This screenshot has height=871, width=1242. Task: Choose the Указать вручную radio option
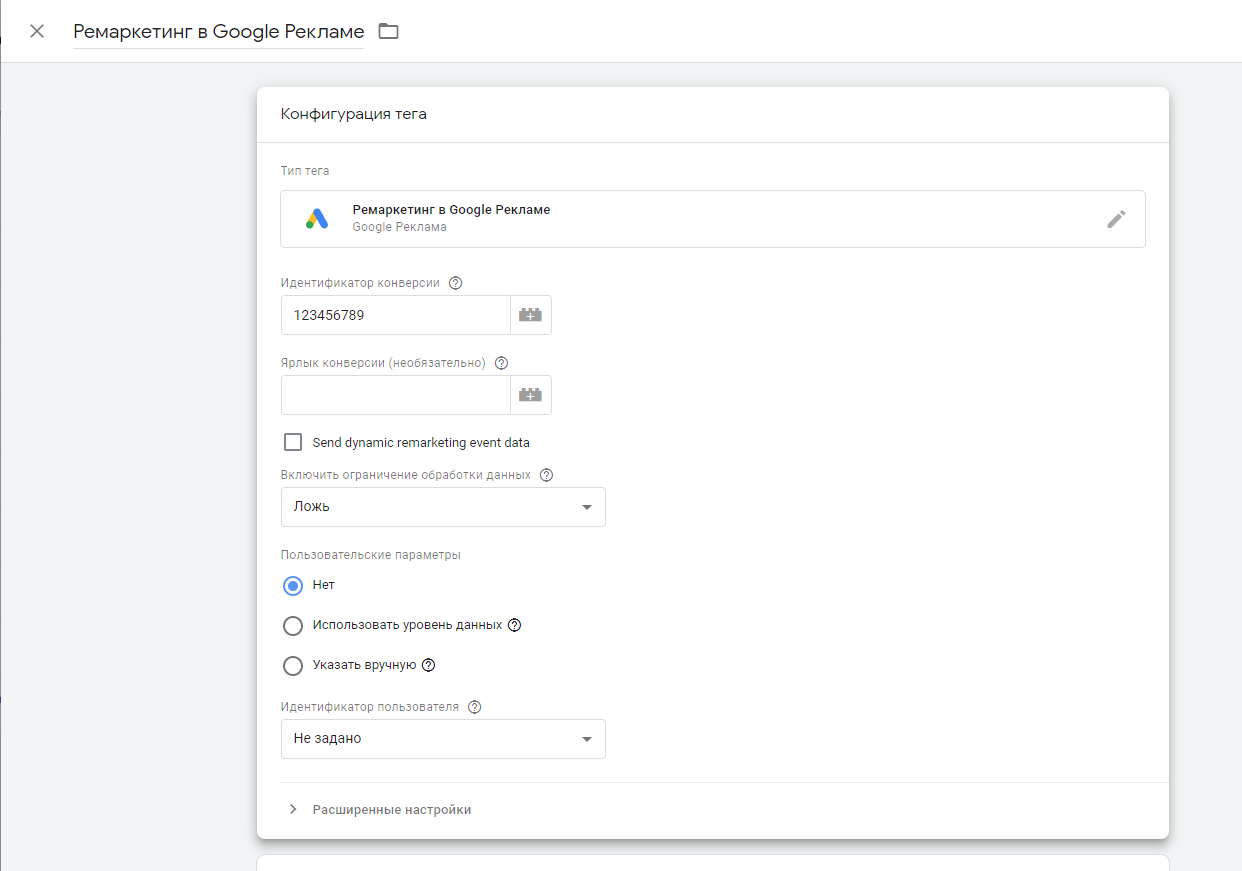pos(293,665)
